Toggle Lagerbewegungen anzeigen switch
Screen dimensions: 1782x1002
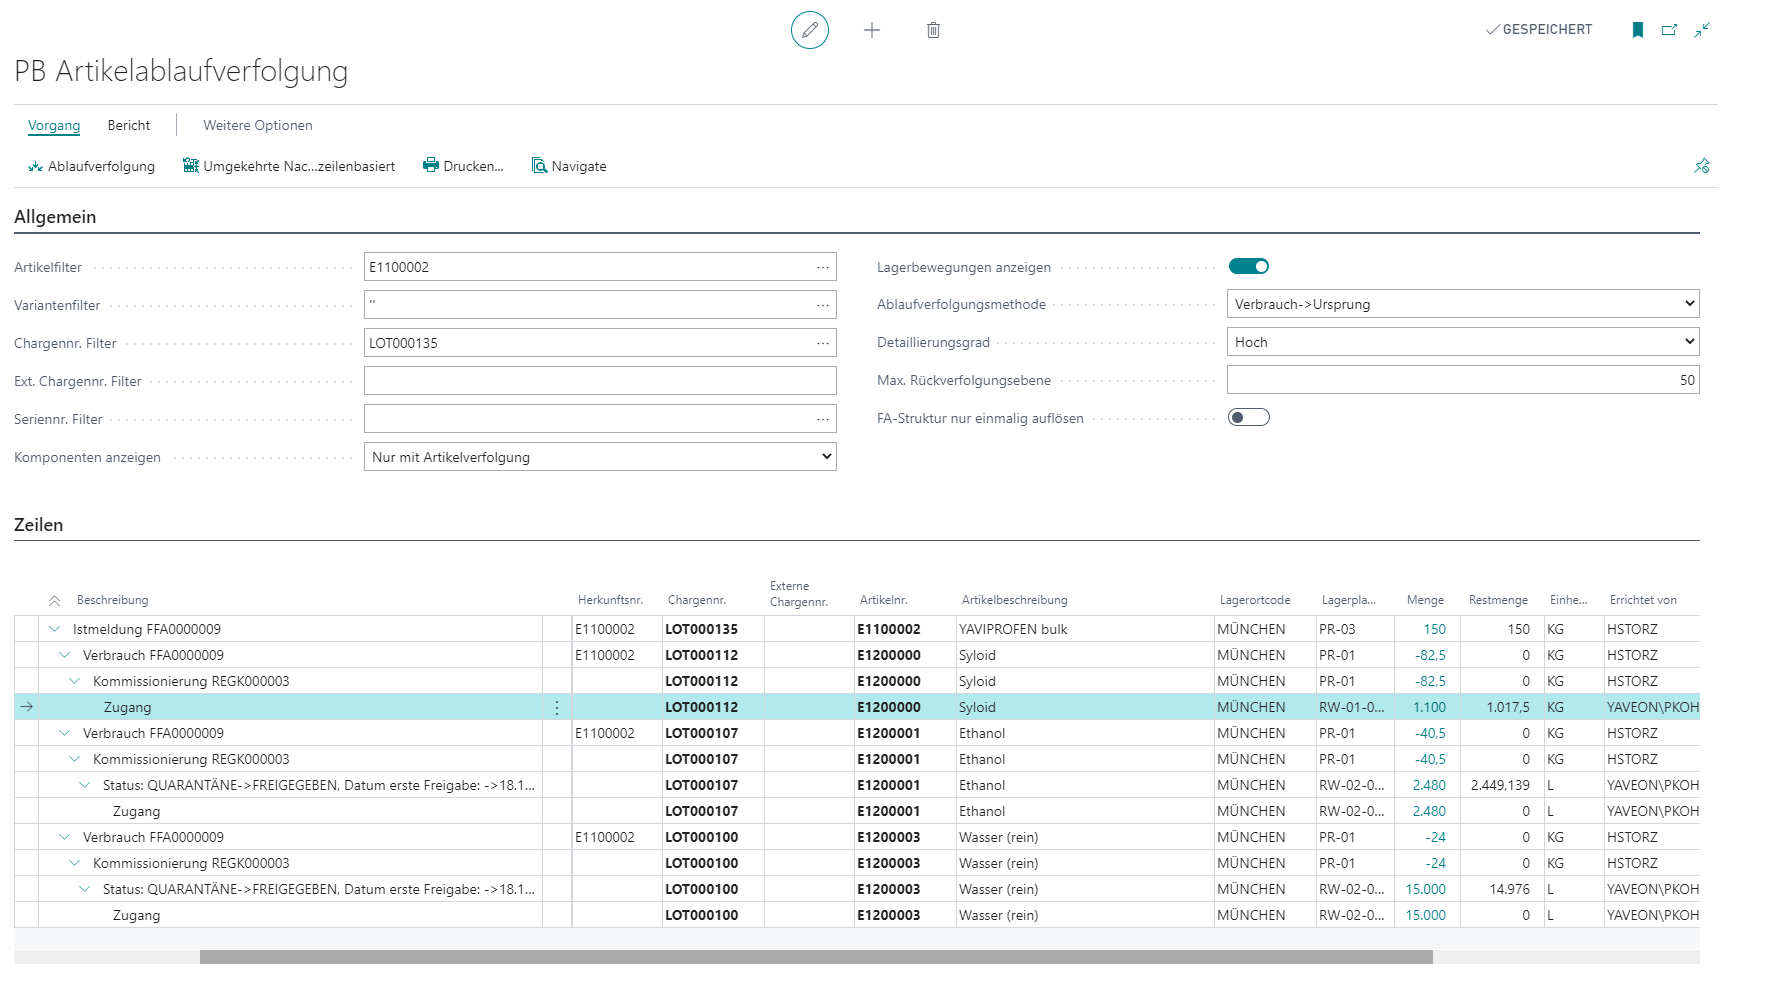pyautogui.click(x=1248, y=266)
